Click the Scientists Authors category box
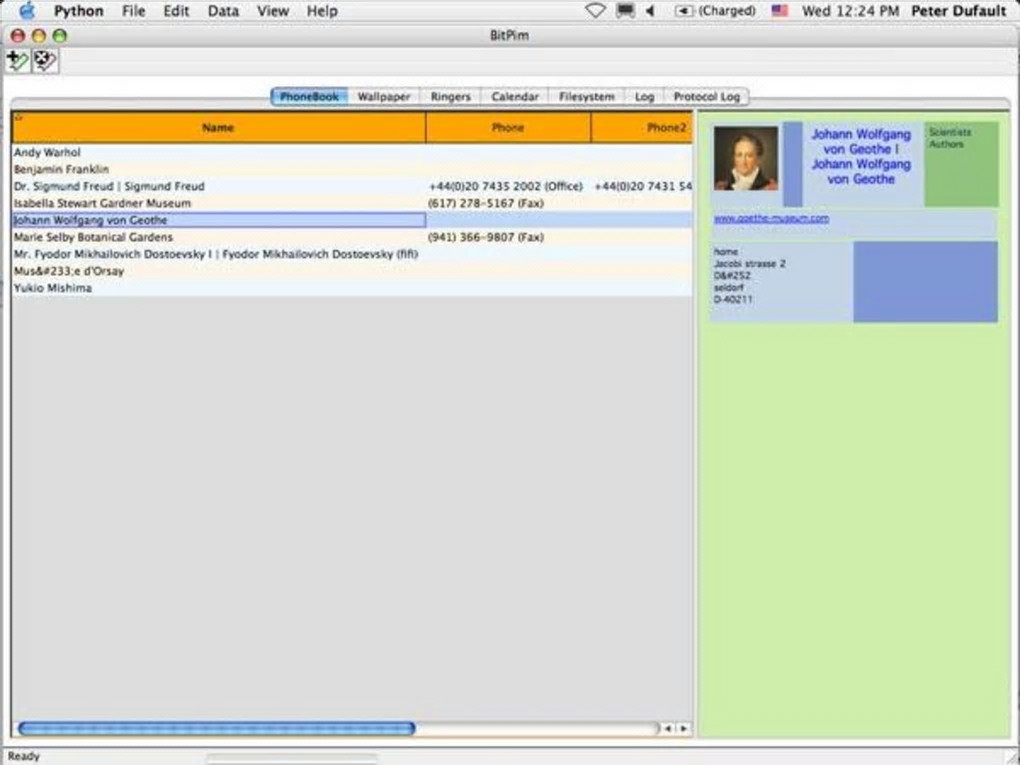Viewport: 1020px width, 765px height. [961, 164]
